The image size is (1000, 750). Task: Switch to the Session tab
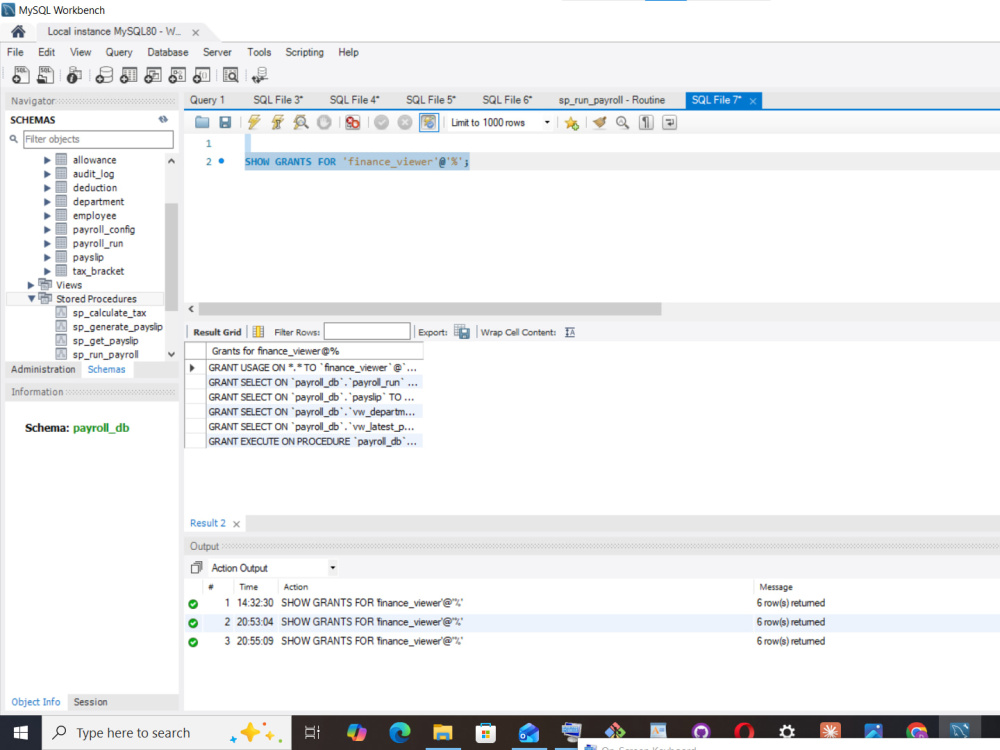pyautogui.click(x=90, y=702)
